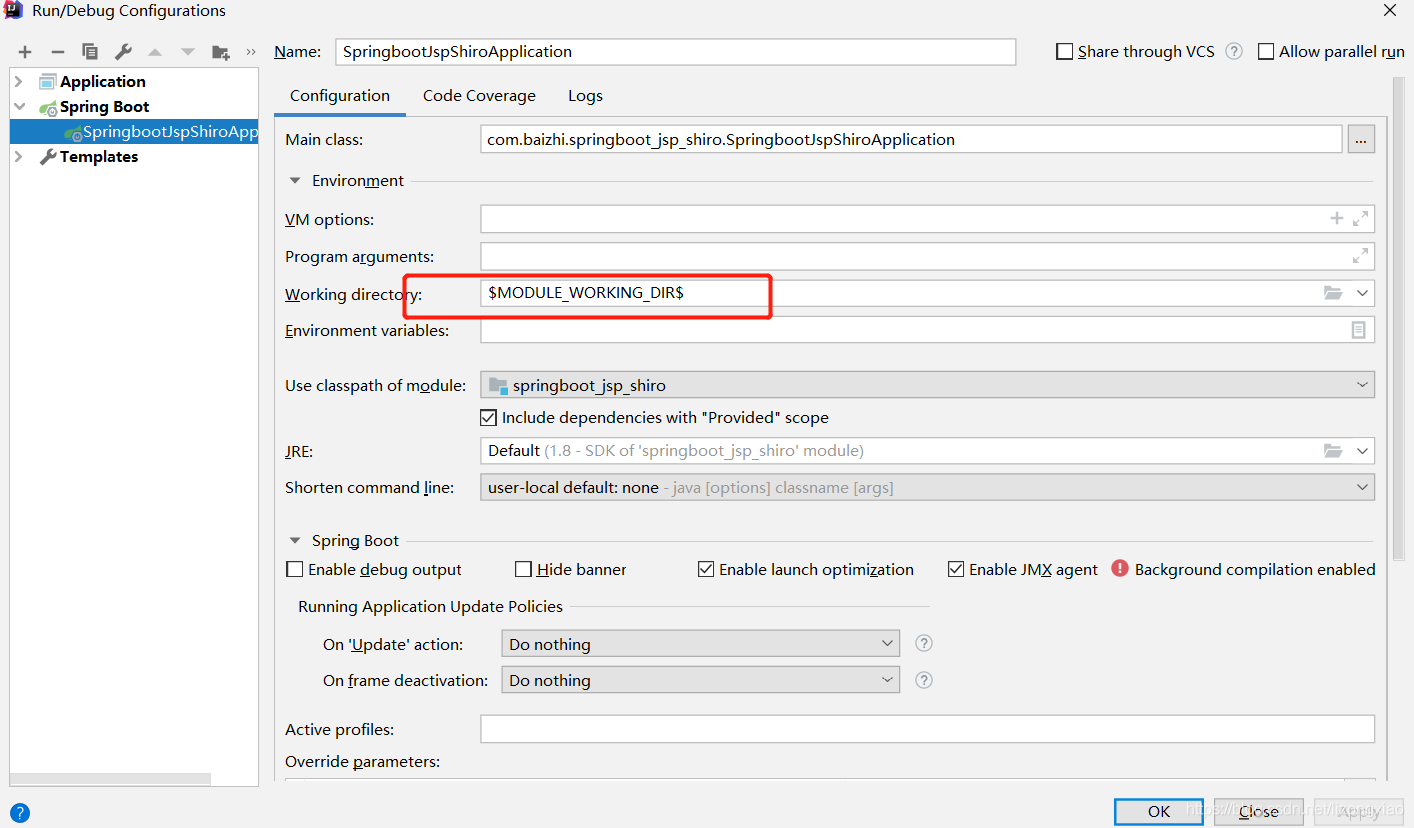Click the red background compilation warning icon
Viewport: 1414px width, 828px height.
pyautogui.click(x=1119, y=569)
